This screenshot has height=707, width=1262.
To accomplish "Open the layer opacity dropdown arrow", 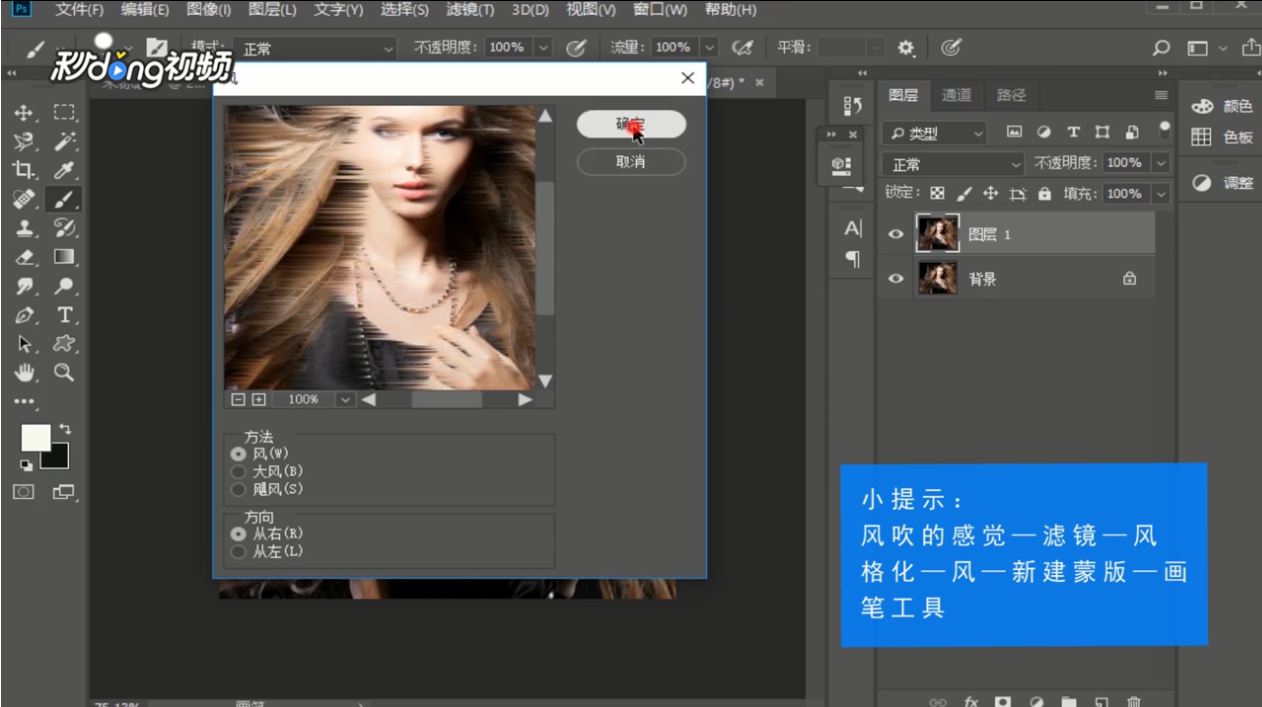I will pyautogui.click(x=1160, y=163).
